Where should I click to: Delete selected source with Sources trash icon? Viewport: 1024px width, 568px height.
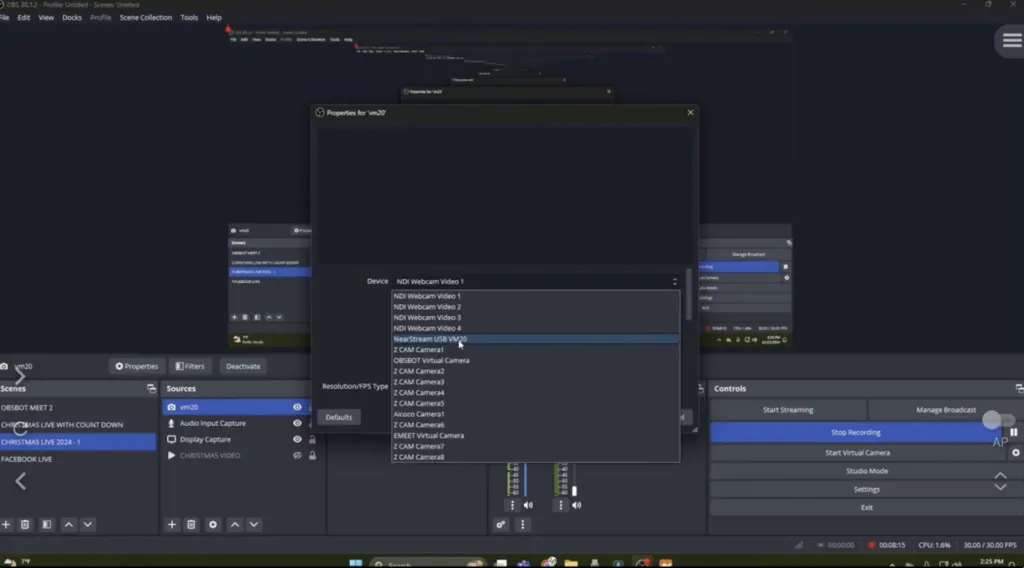point(191,524)
